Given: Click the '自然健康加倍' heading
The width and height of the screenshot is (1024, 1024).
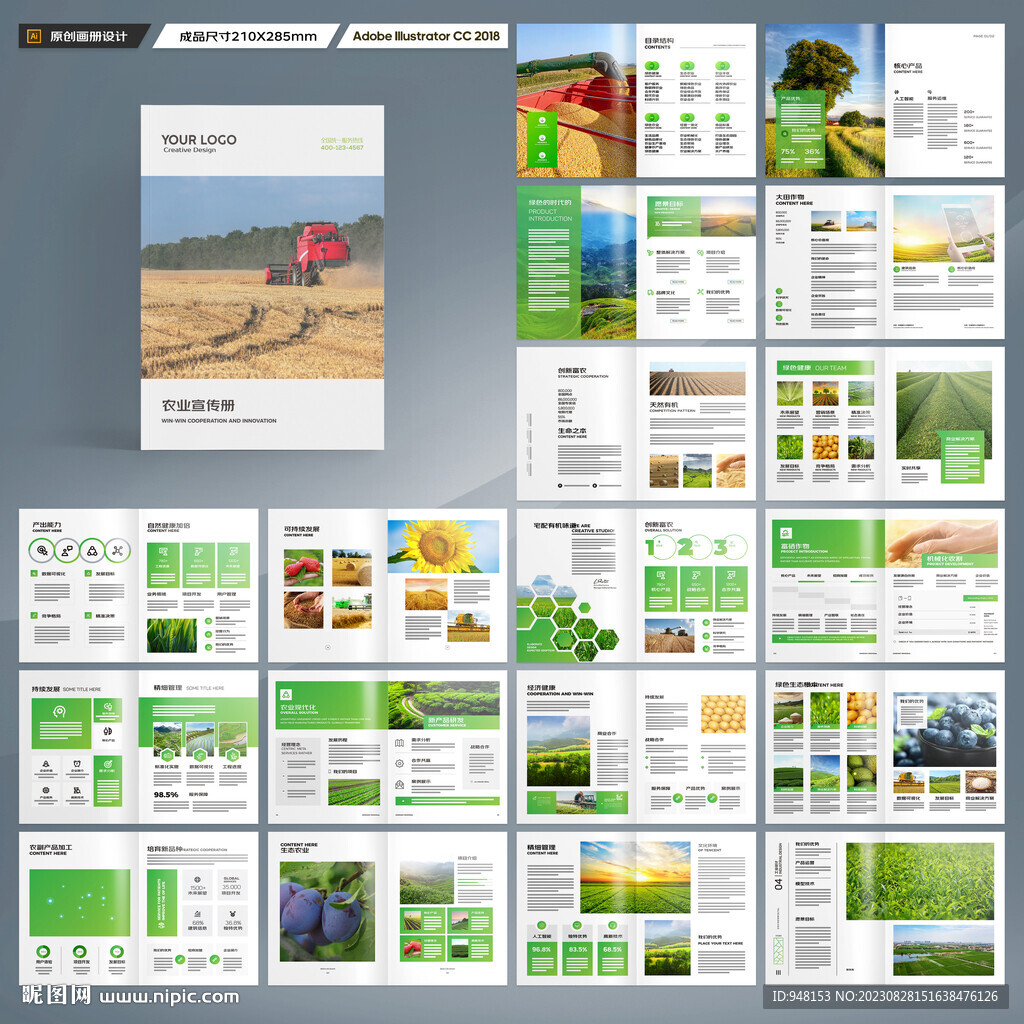Looking at the screenshot, I should click(x=168, y=525).
